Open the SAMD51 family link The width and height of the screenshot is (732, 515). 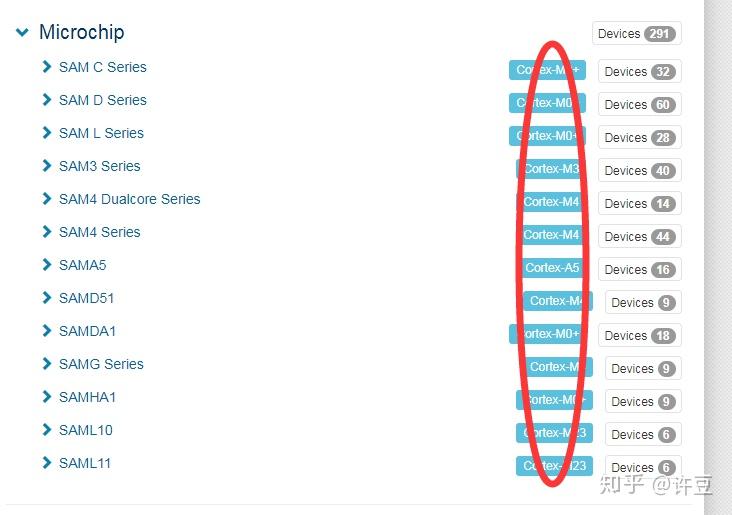tap(86, 298)
